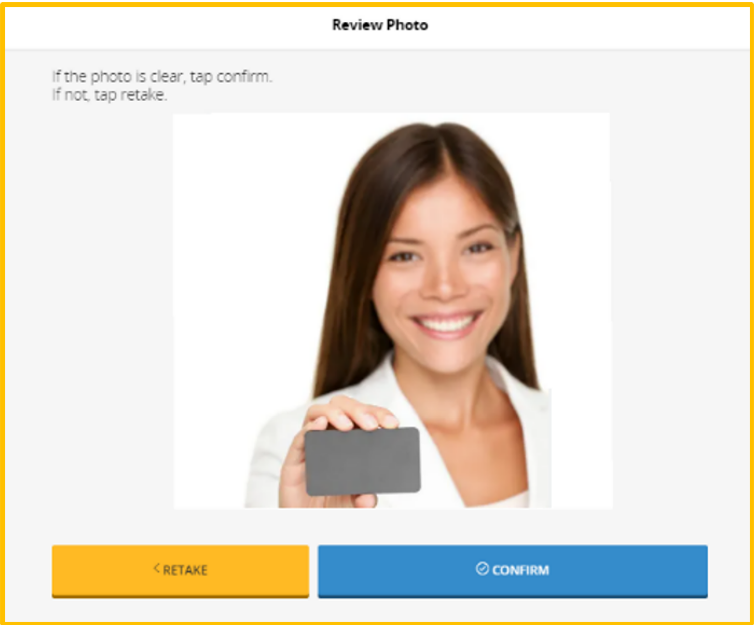Click the RETAKE text label
This screenshot has height=625, width=754.
(185, 570)
